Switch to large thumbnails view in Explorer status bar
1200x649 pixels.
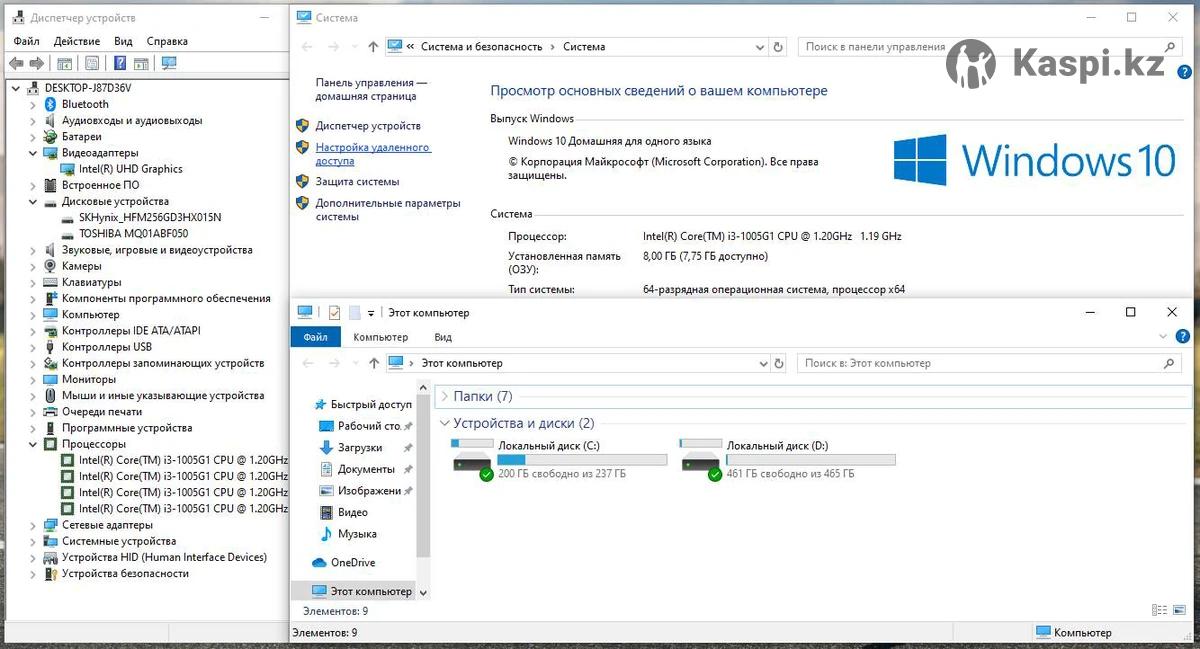1180,610
